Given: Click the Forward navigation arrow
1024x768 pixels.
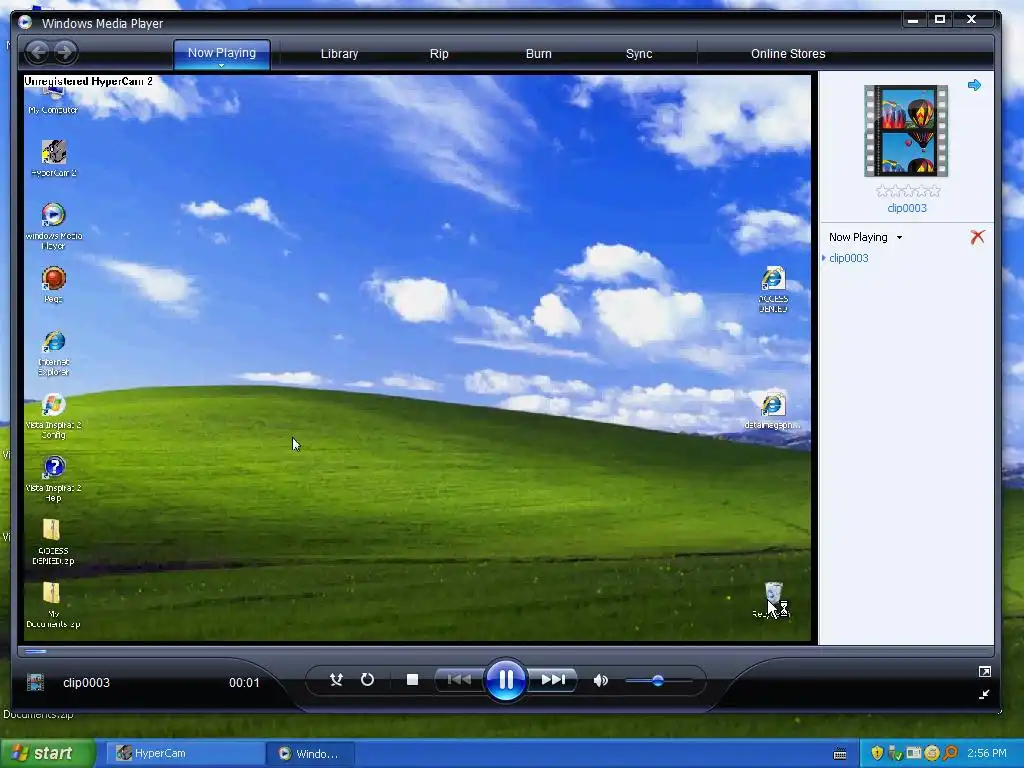Looking at the screenshot, I should pos(65,52).
